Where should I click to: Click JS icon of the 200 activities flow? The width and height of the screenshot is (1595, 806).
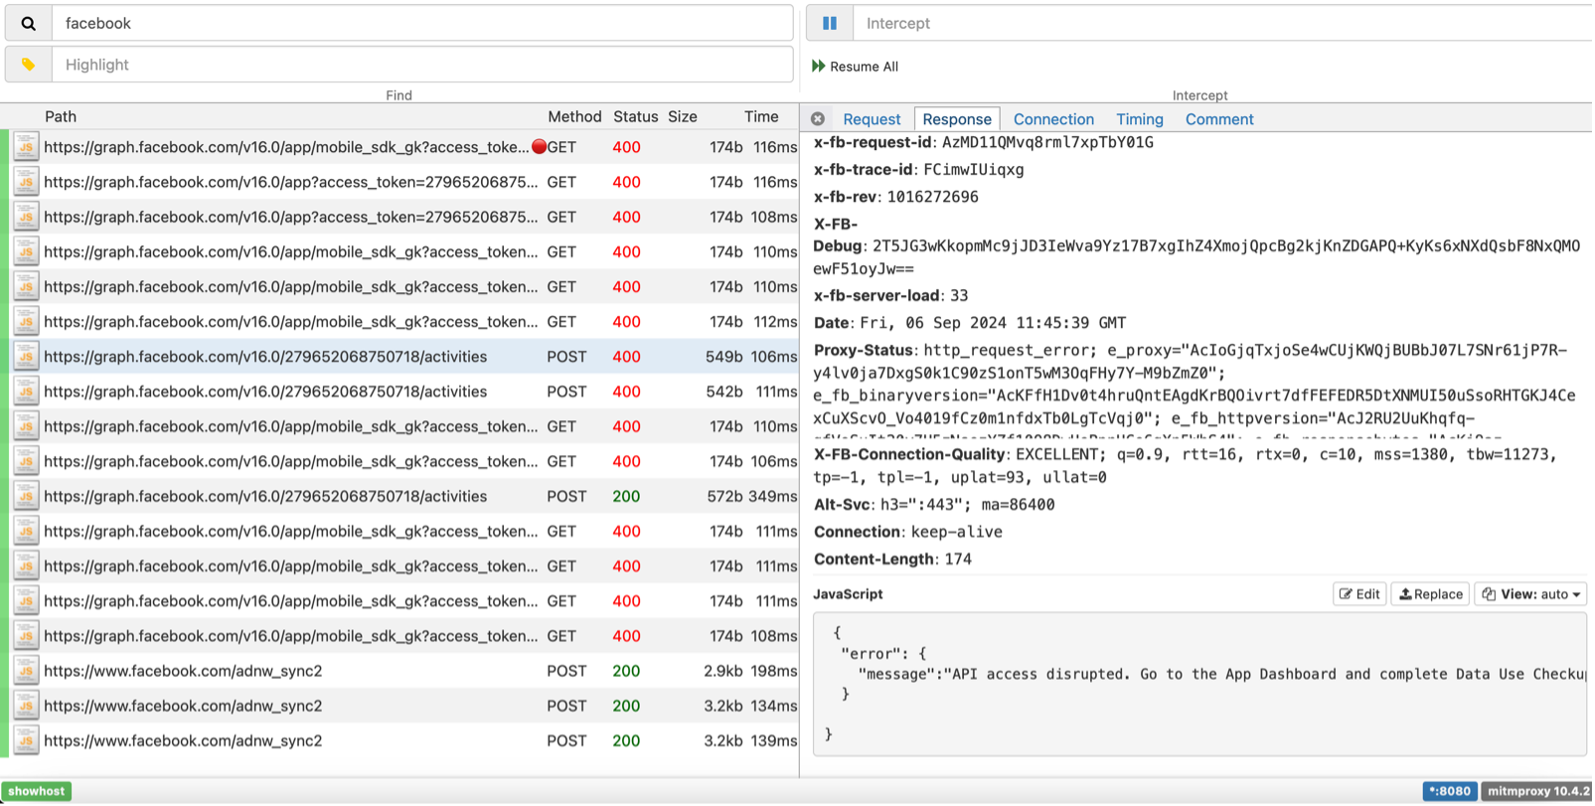26,496
